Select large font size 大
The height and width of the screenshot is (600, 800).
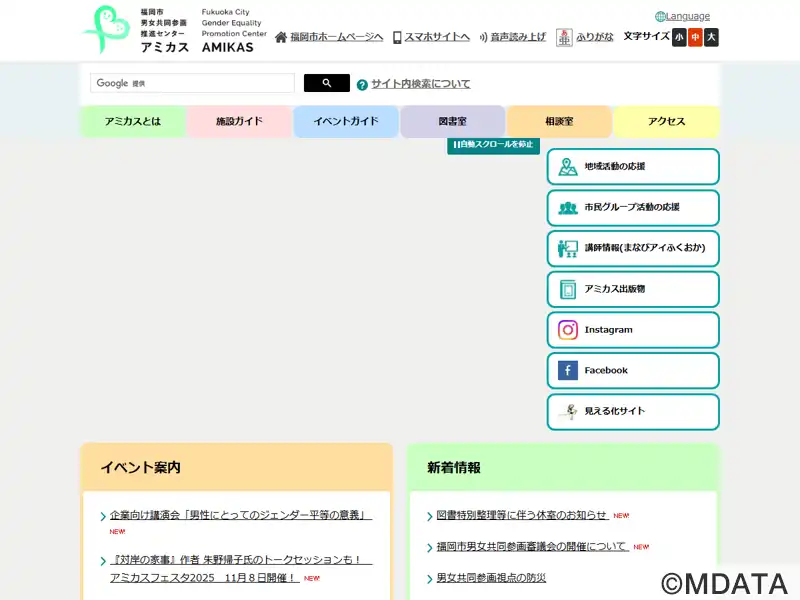point(711,37)
